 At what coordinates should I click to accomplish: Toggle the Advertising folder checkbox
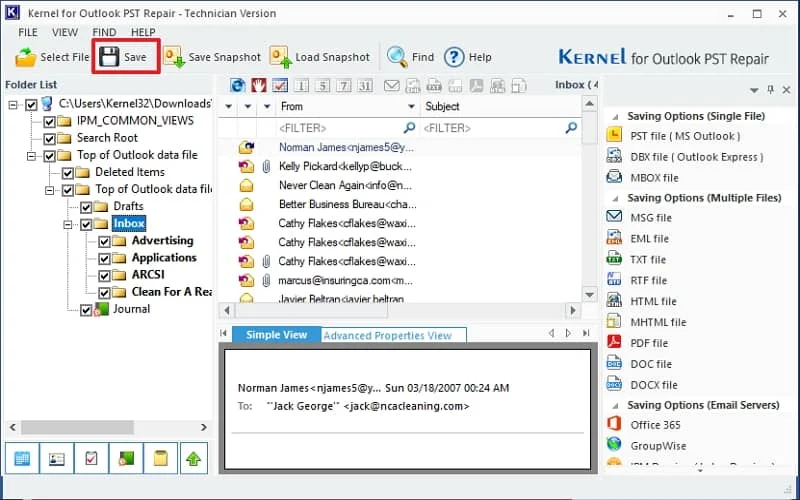[105, 241]
